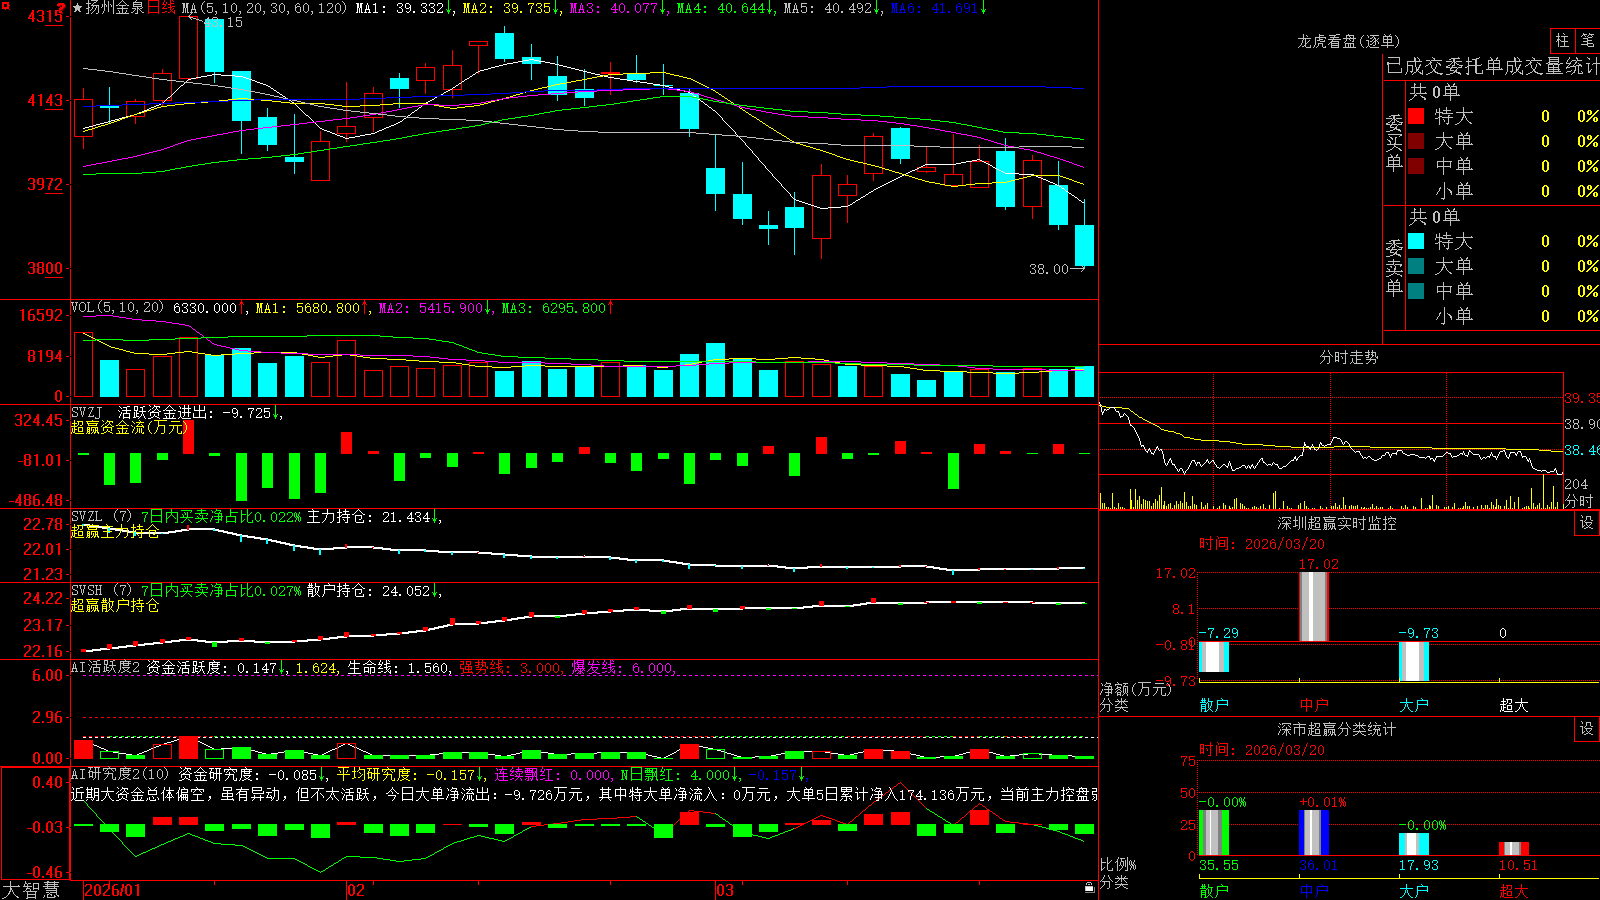Screen dimensions: 1600x900
Task: Click 时间: 2026/03/20 in 深圳超赢实时监控
Action: (1262, 544)
